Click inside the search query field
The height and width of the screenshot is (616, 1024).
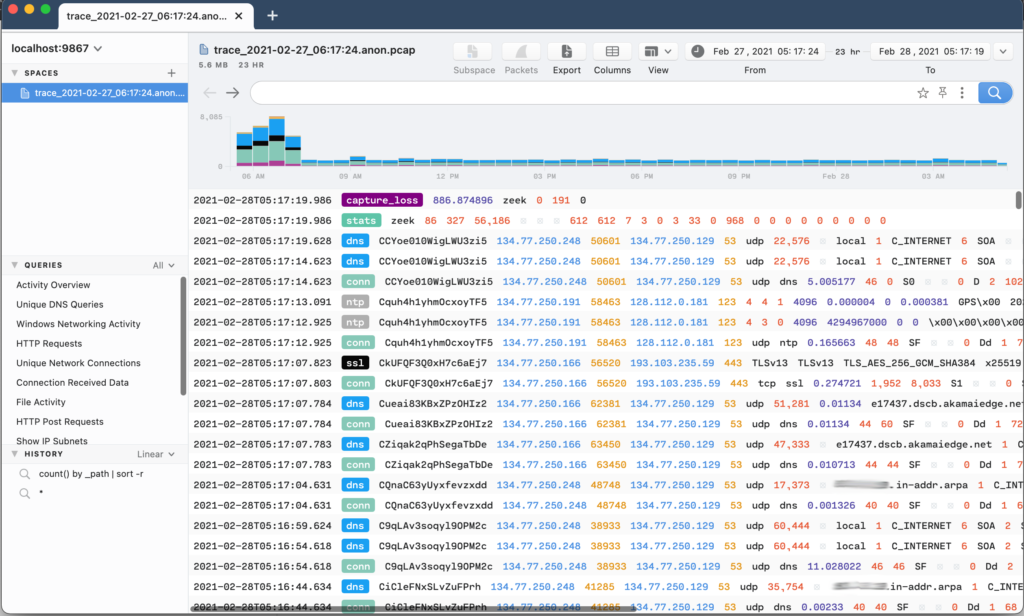580,93
